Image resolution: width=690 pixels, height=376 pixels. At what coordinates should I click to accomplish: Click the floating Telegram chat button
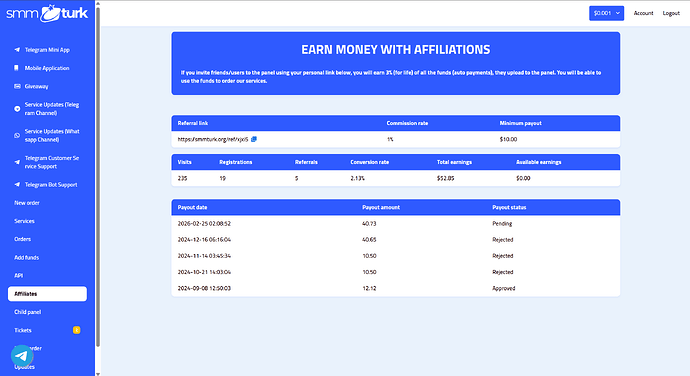pyautogui.click(x=22, y=356)
